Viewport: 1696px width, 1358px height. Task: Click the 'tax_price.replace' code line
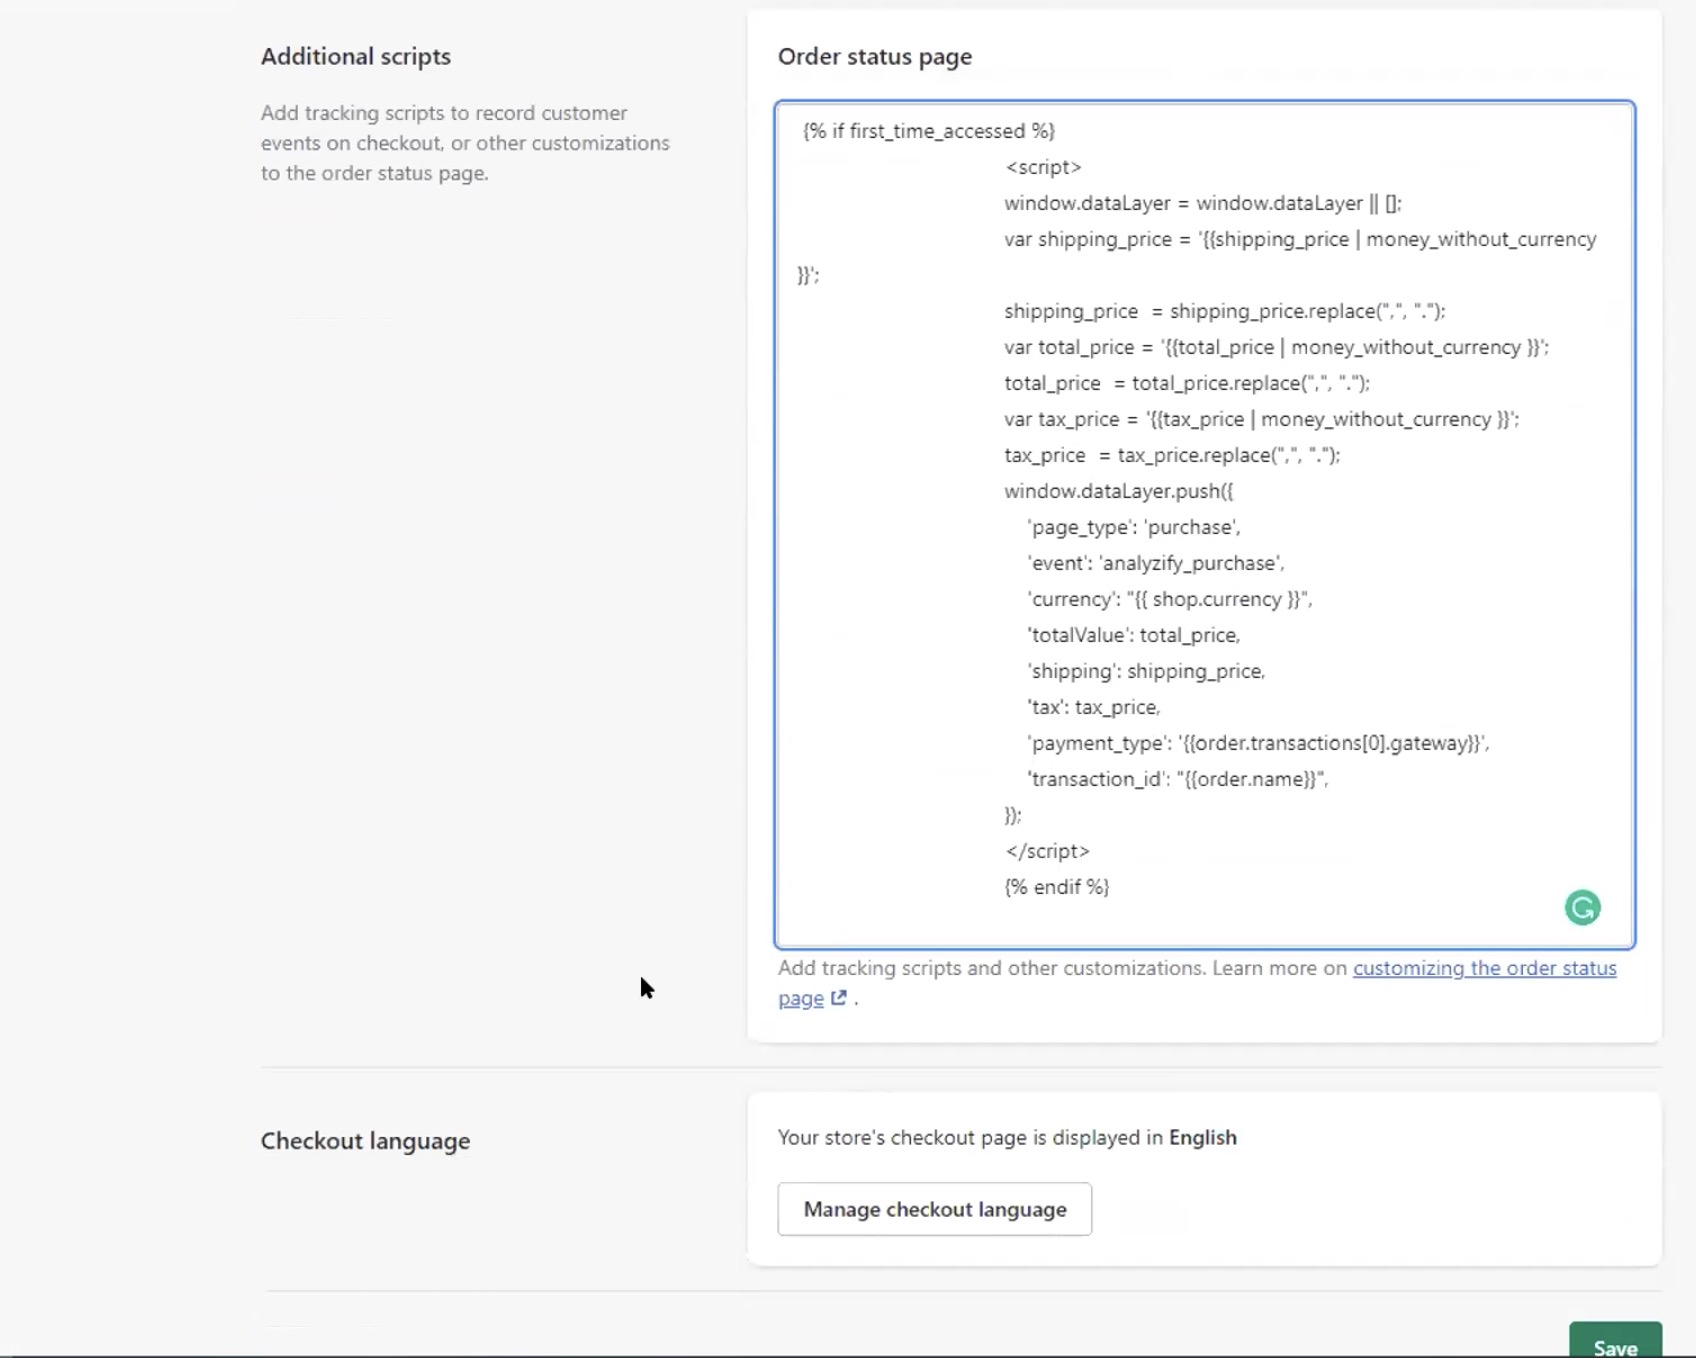[x=1171, y=455]
